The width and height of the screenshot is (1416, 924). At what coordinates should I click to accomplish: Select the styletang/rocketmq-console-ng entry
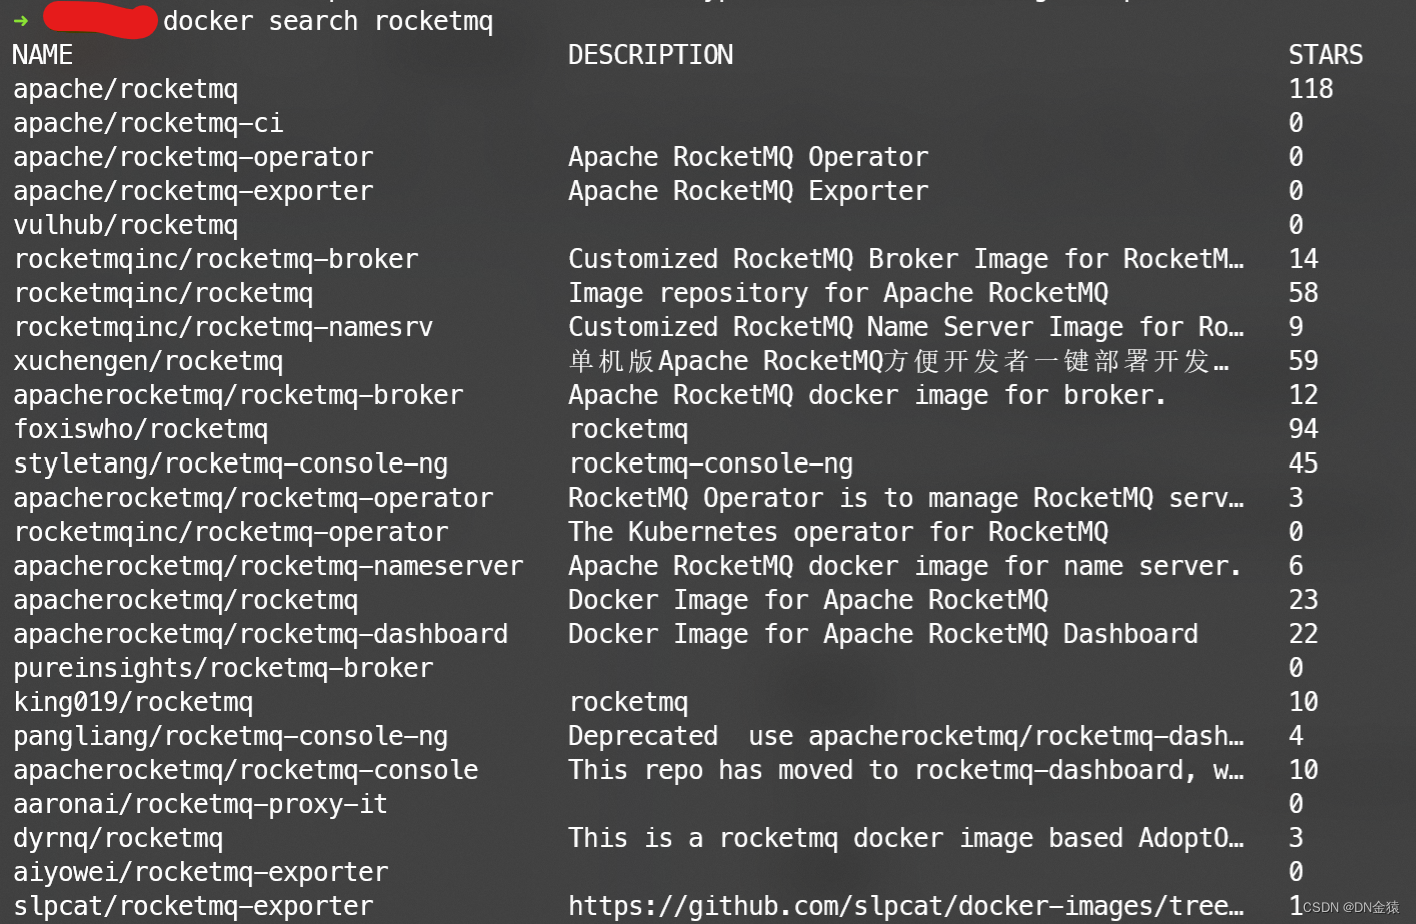click(x=230, y=463)
